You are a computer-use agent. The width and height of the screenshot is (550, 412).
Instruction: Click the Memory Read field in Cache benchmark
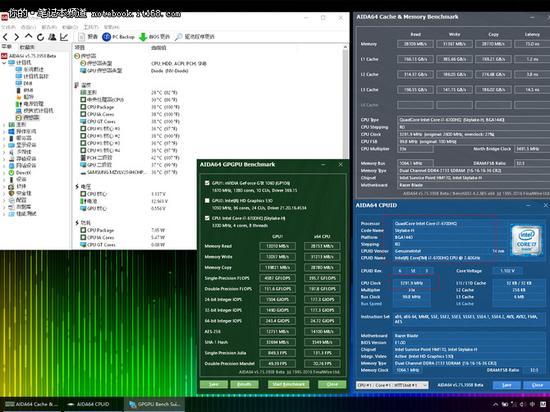click(x=415, y=44)
